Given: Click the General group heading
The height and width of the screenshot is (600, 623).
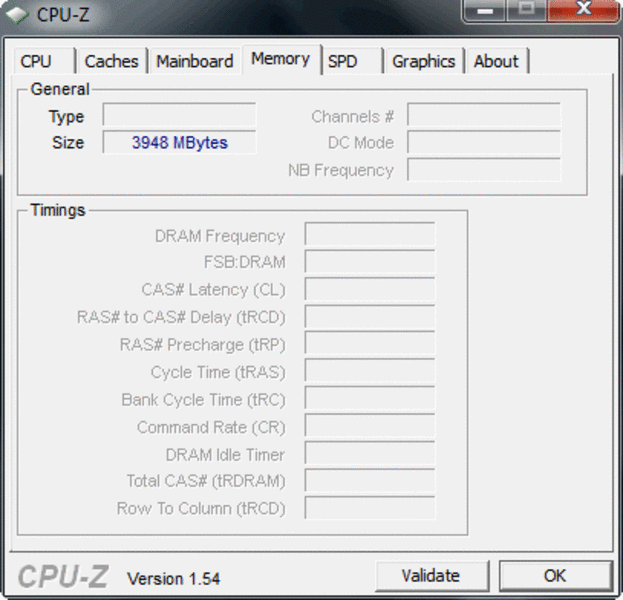Looking at the screenshot, I should (60, 89).
